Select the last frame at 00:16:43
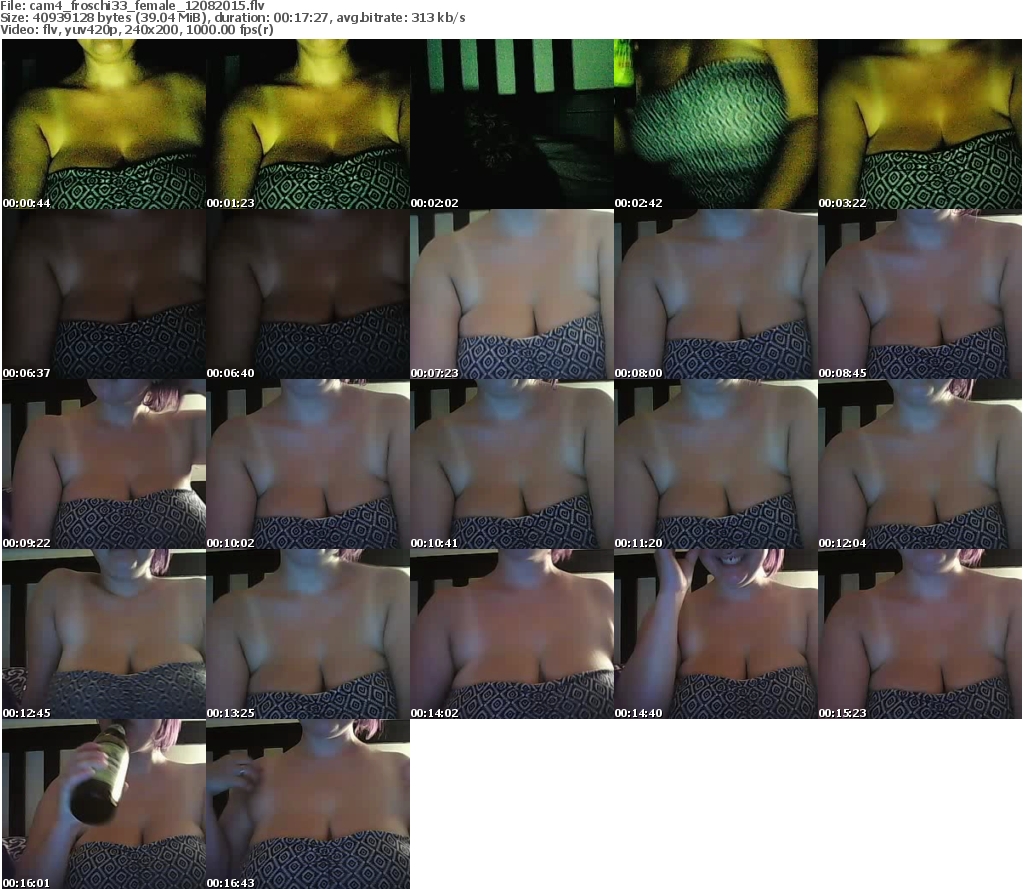This screenshot has height=889, width=1024. click(308, 804)
